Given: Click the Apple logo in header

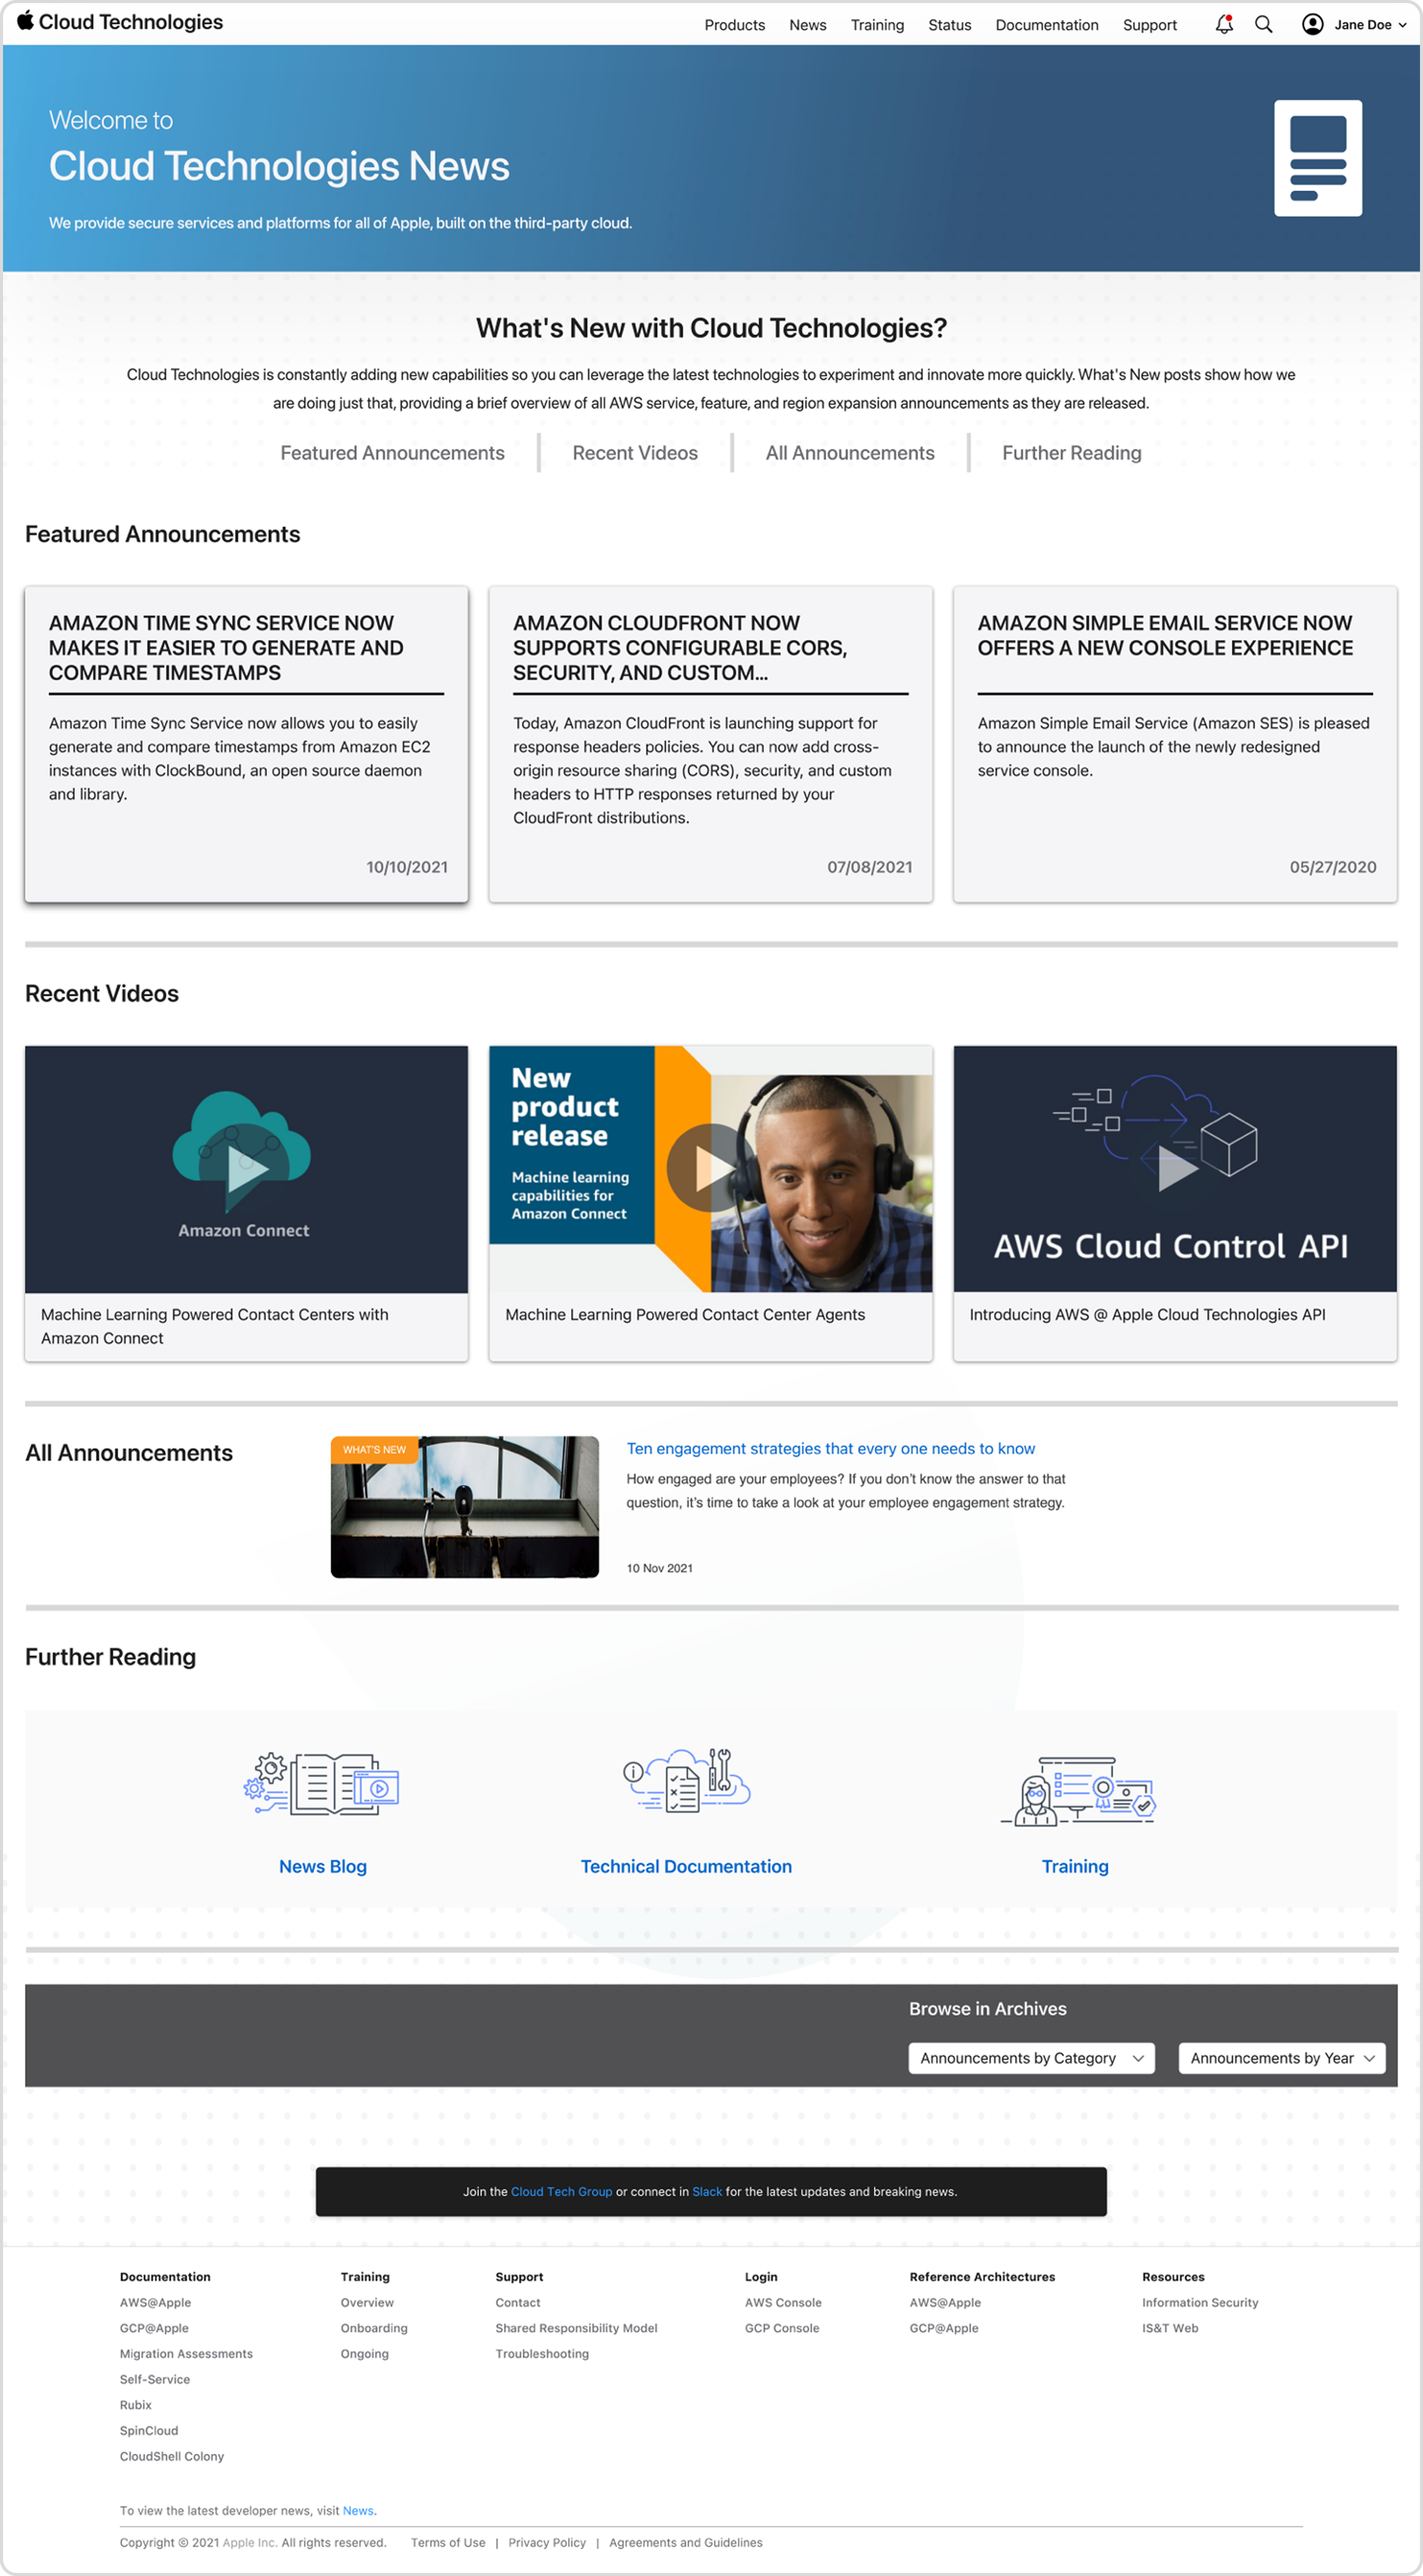Looking at the screenshot, I should (25, 21).
